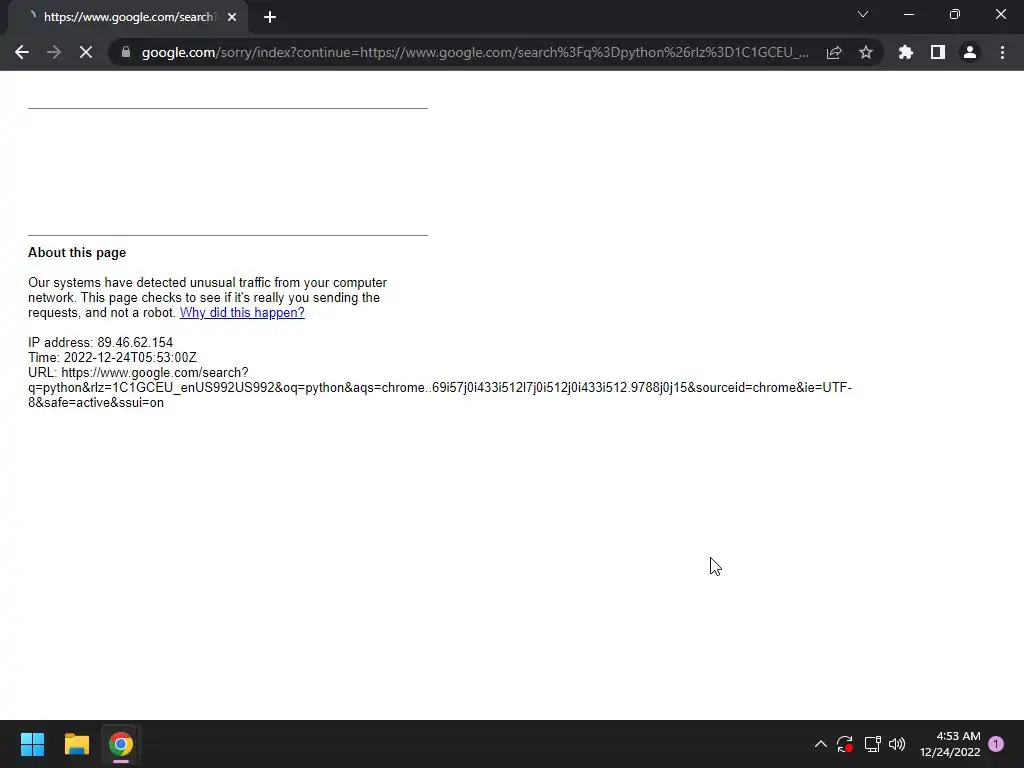
Task: Open the Chrome profile avatar
Action: point(970,52)
